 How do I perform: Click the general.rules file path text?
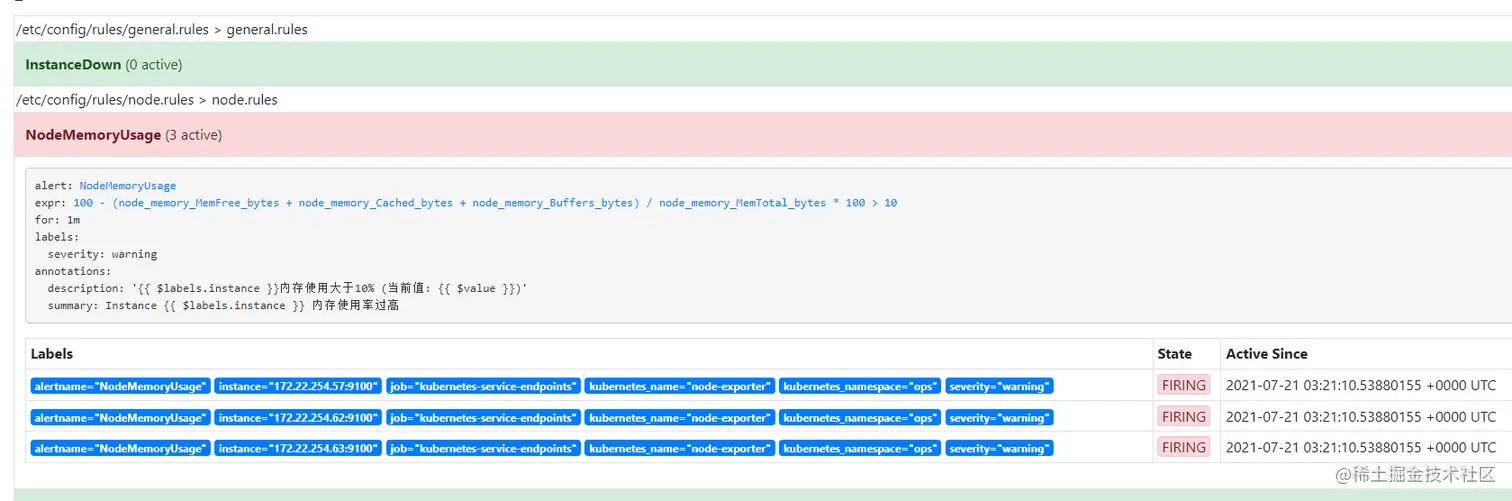(162, 29)
